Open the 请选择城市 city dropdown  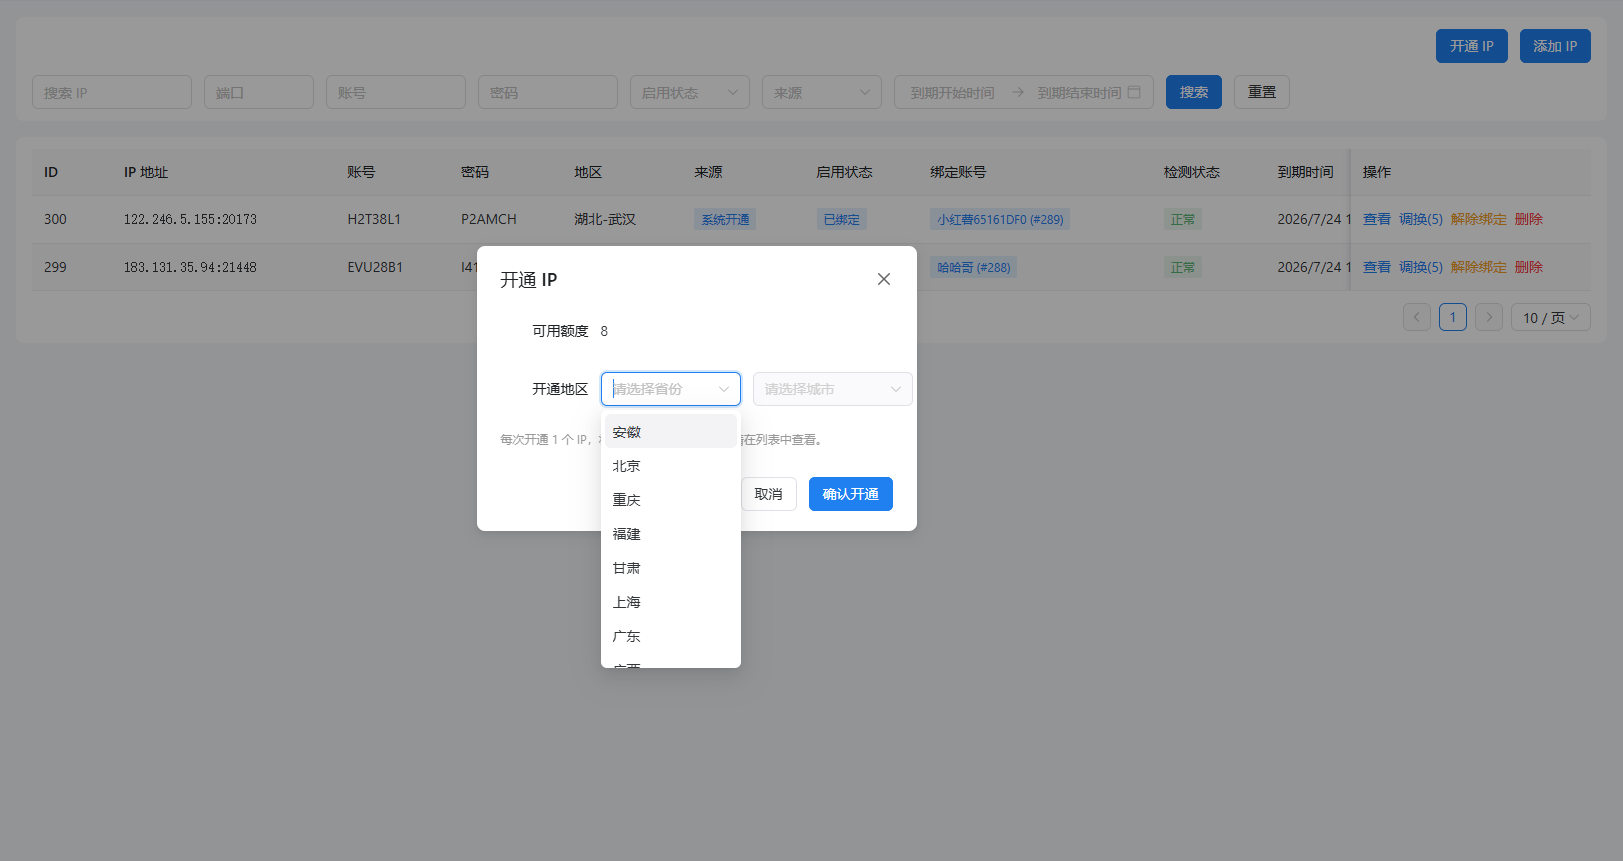[x=833, y=389]
